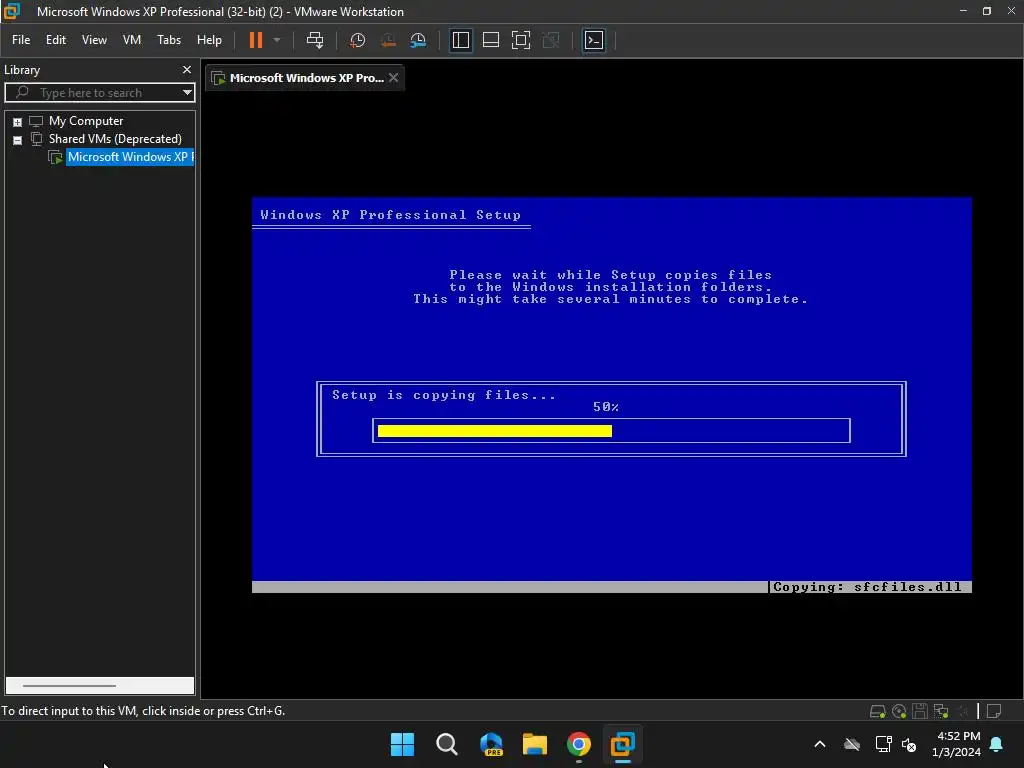This screenshot has width=1024, height=768.
Task: Click the network adapter status icon
Action: pyautogui.click(x=940, y=711)
